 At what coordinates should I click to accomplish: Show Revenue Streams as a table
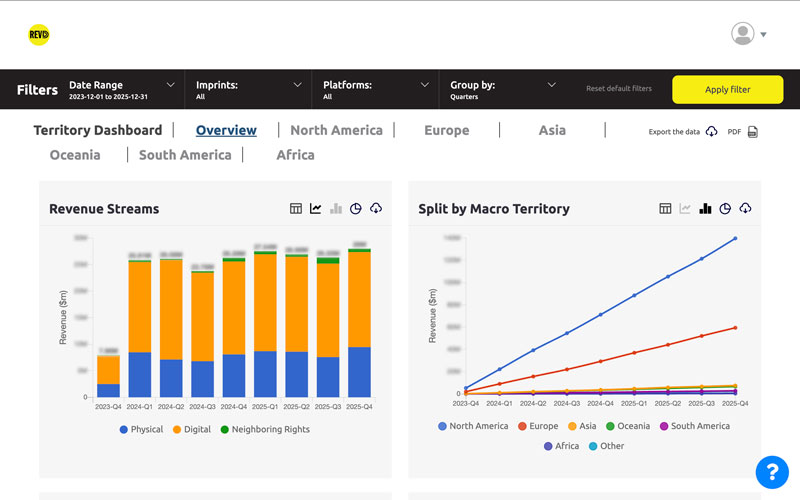[296, 209]
